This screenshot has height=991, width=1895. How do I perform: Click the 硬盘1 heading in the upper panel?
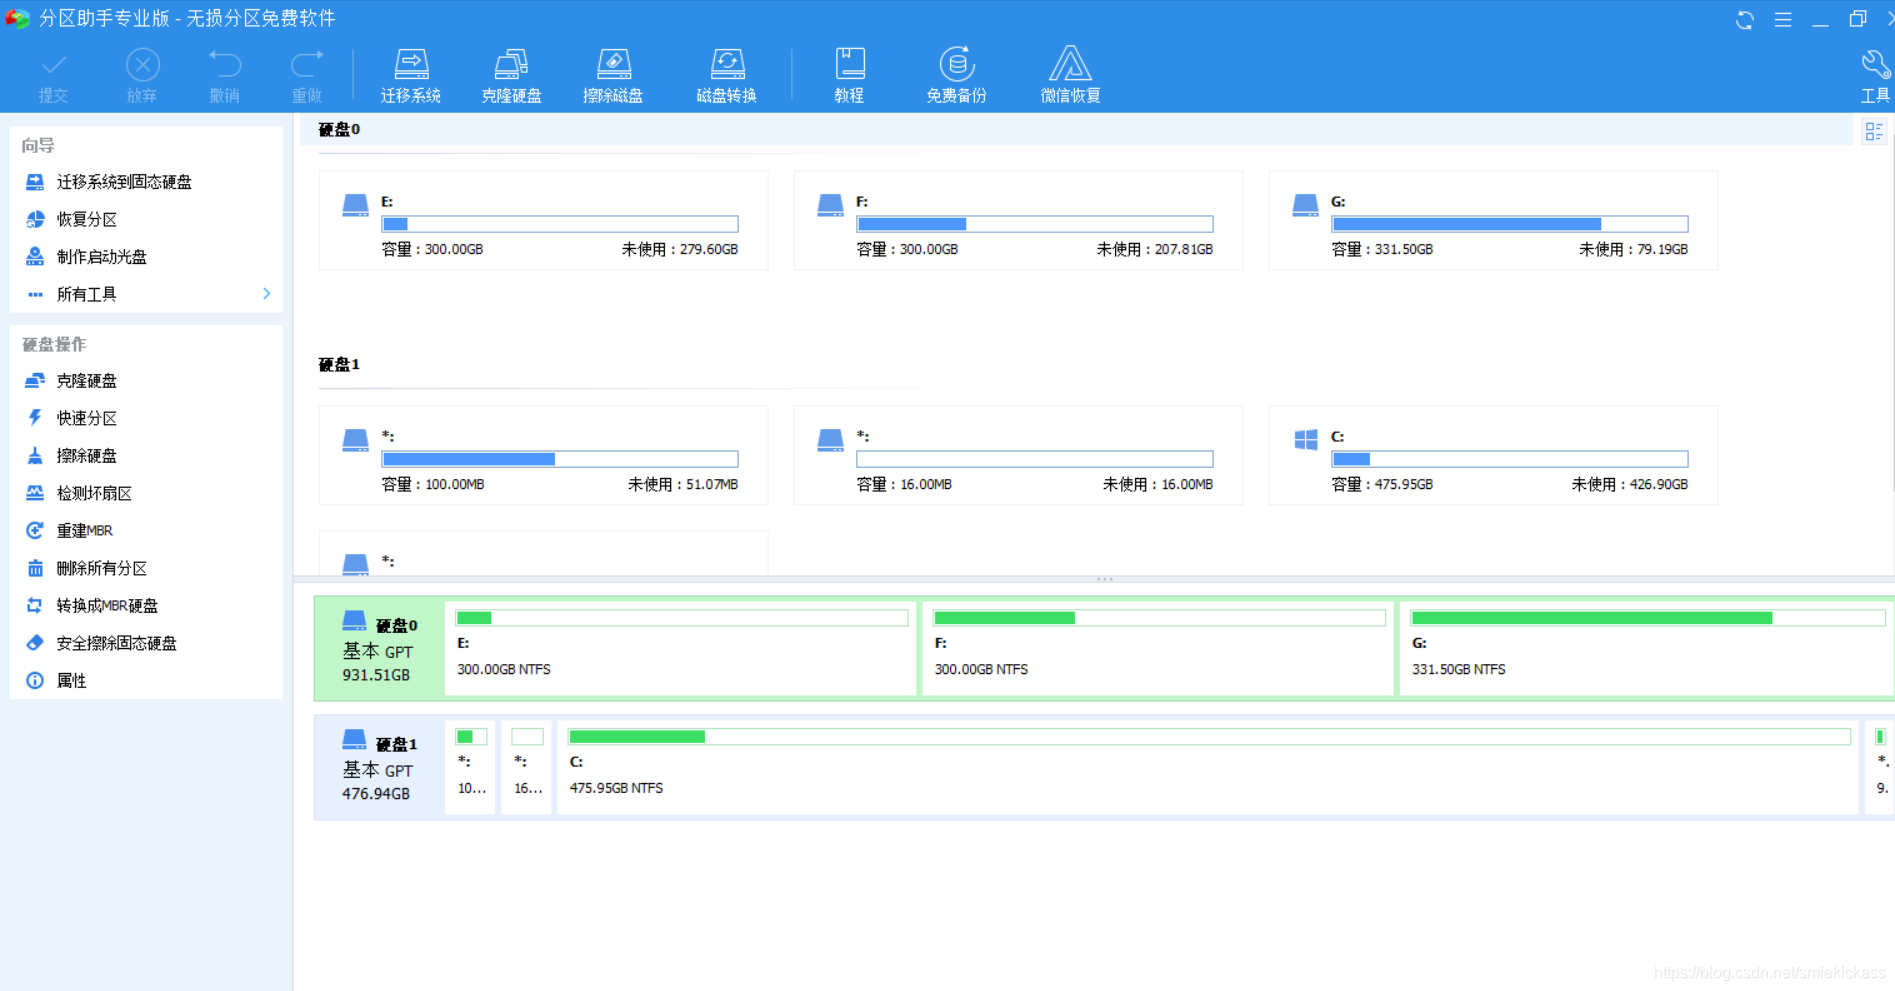tap(339, 365)
